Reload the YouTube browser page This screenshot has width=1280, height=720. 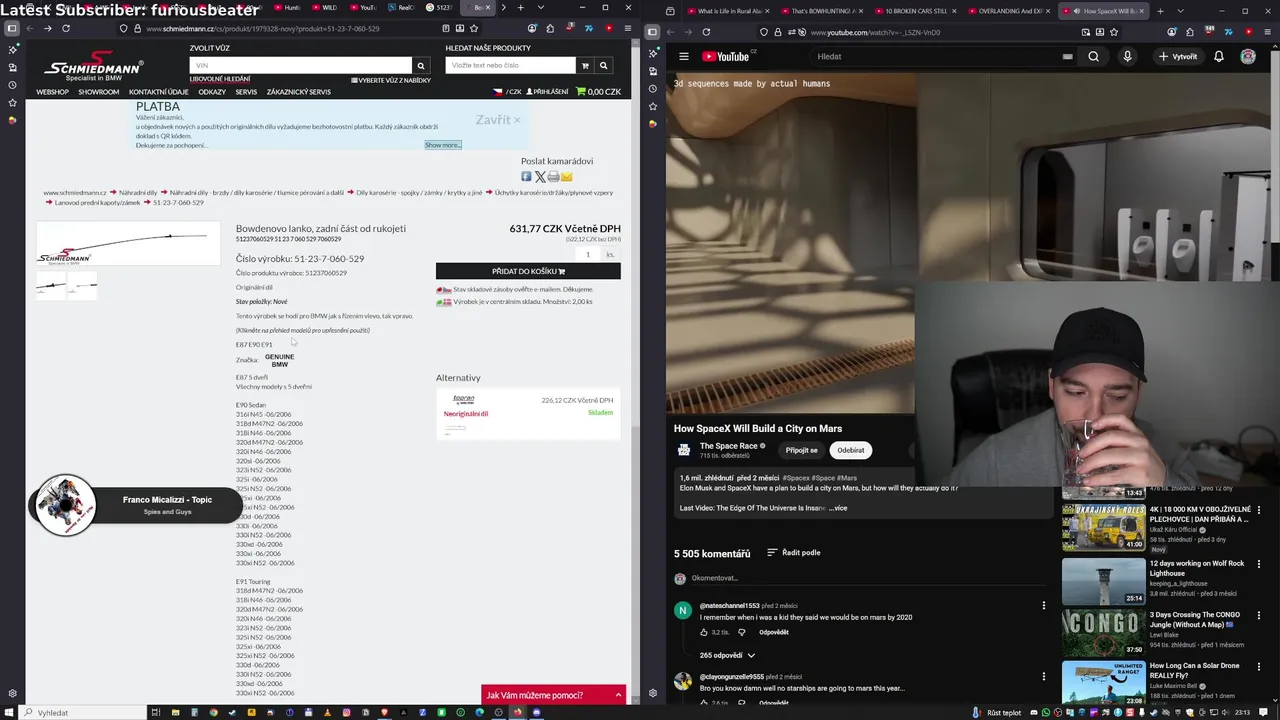[706, 32]
